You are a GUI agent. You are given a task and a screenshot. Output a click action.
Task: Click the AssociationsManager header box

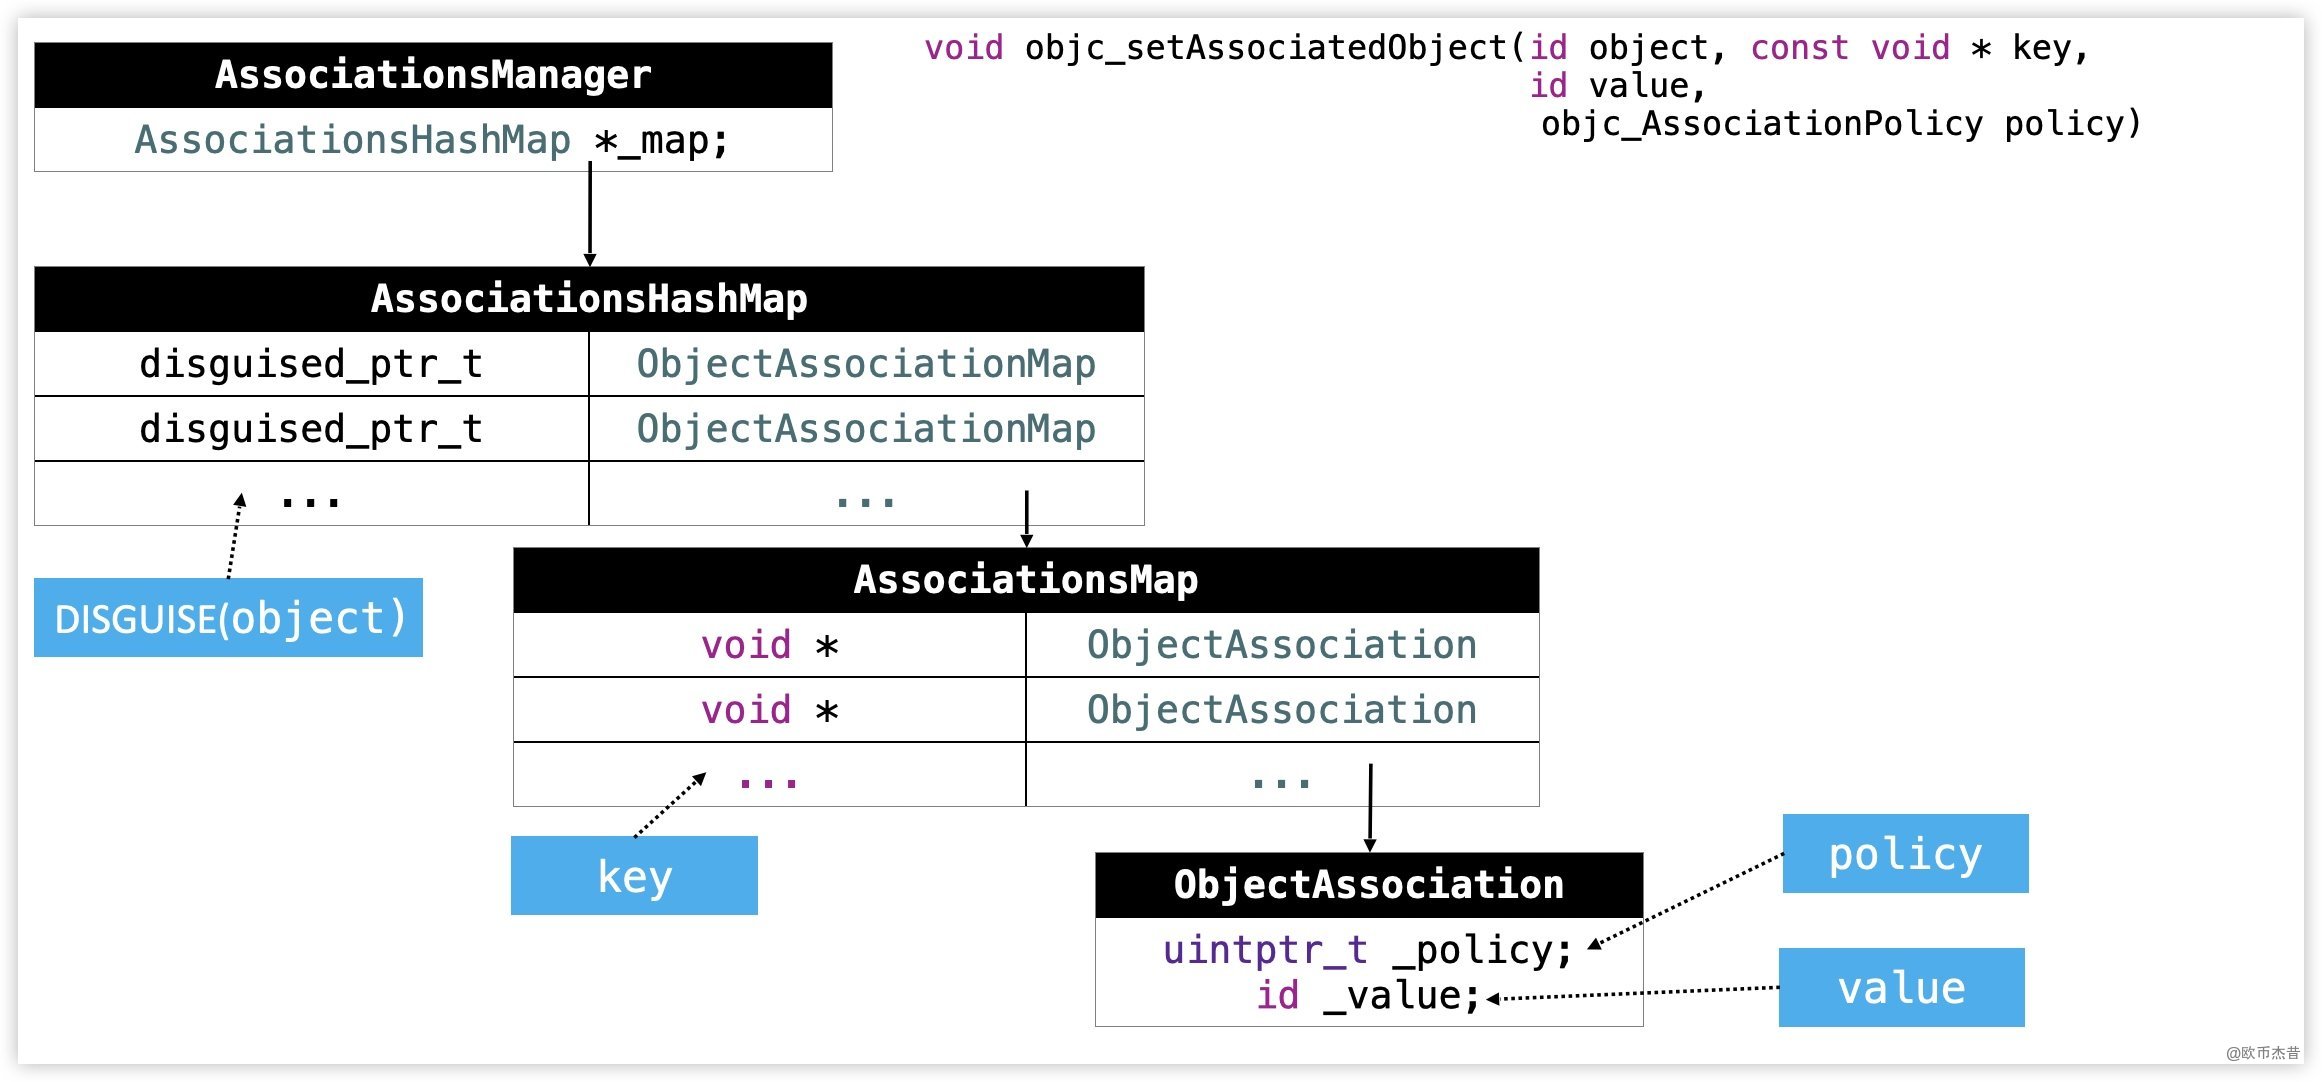pyautogui.click(x=433, y=75)
